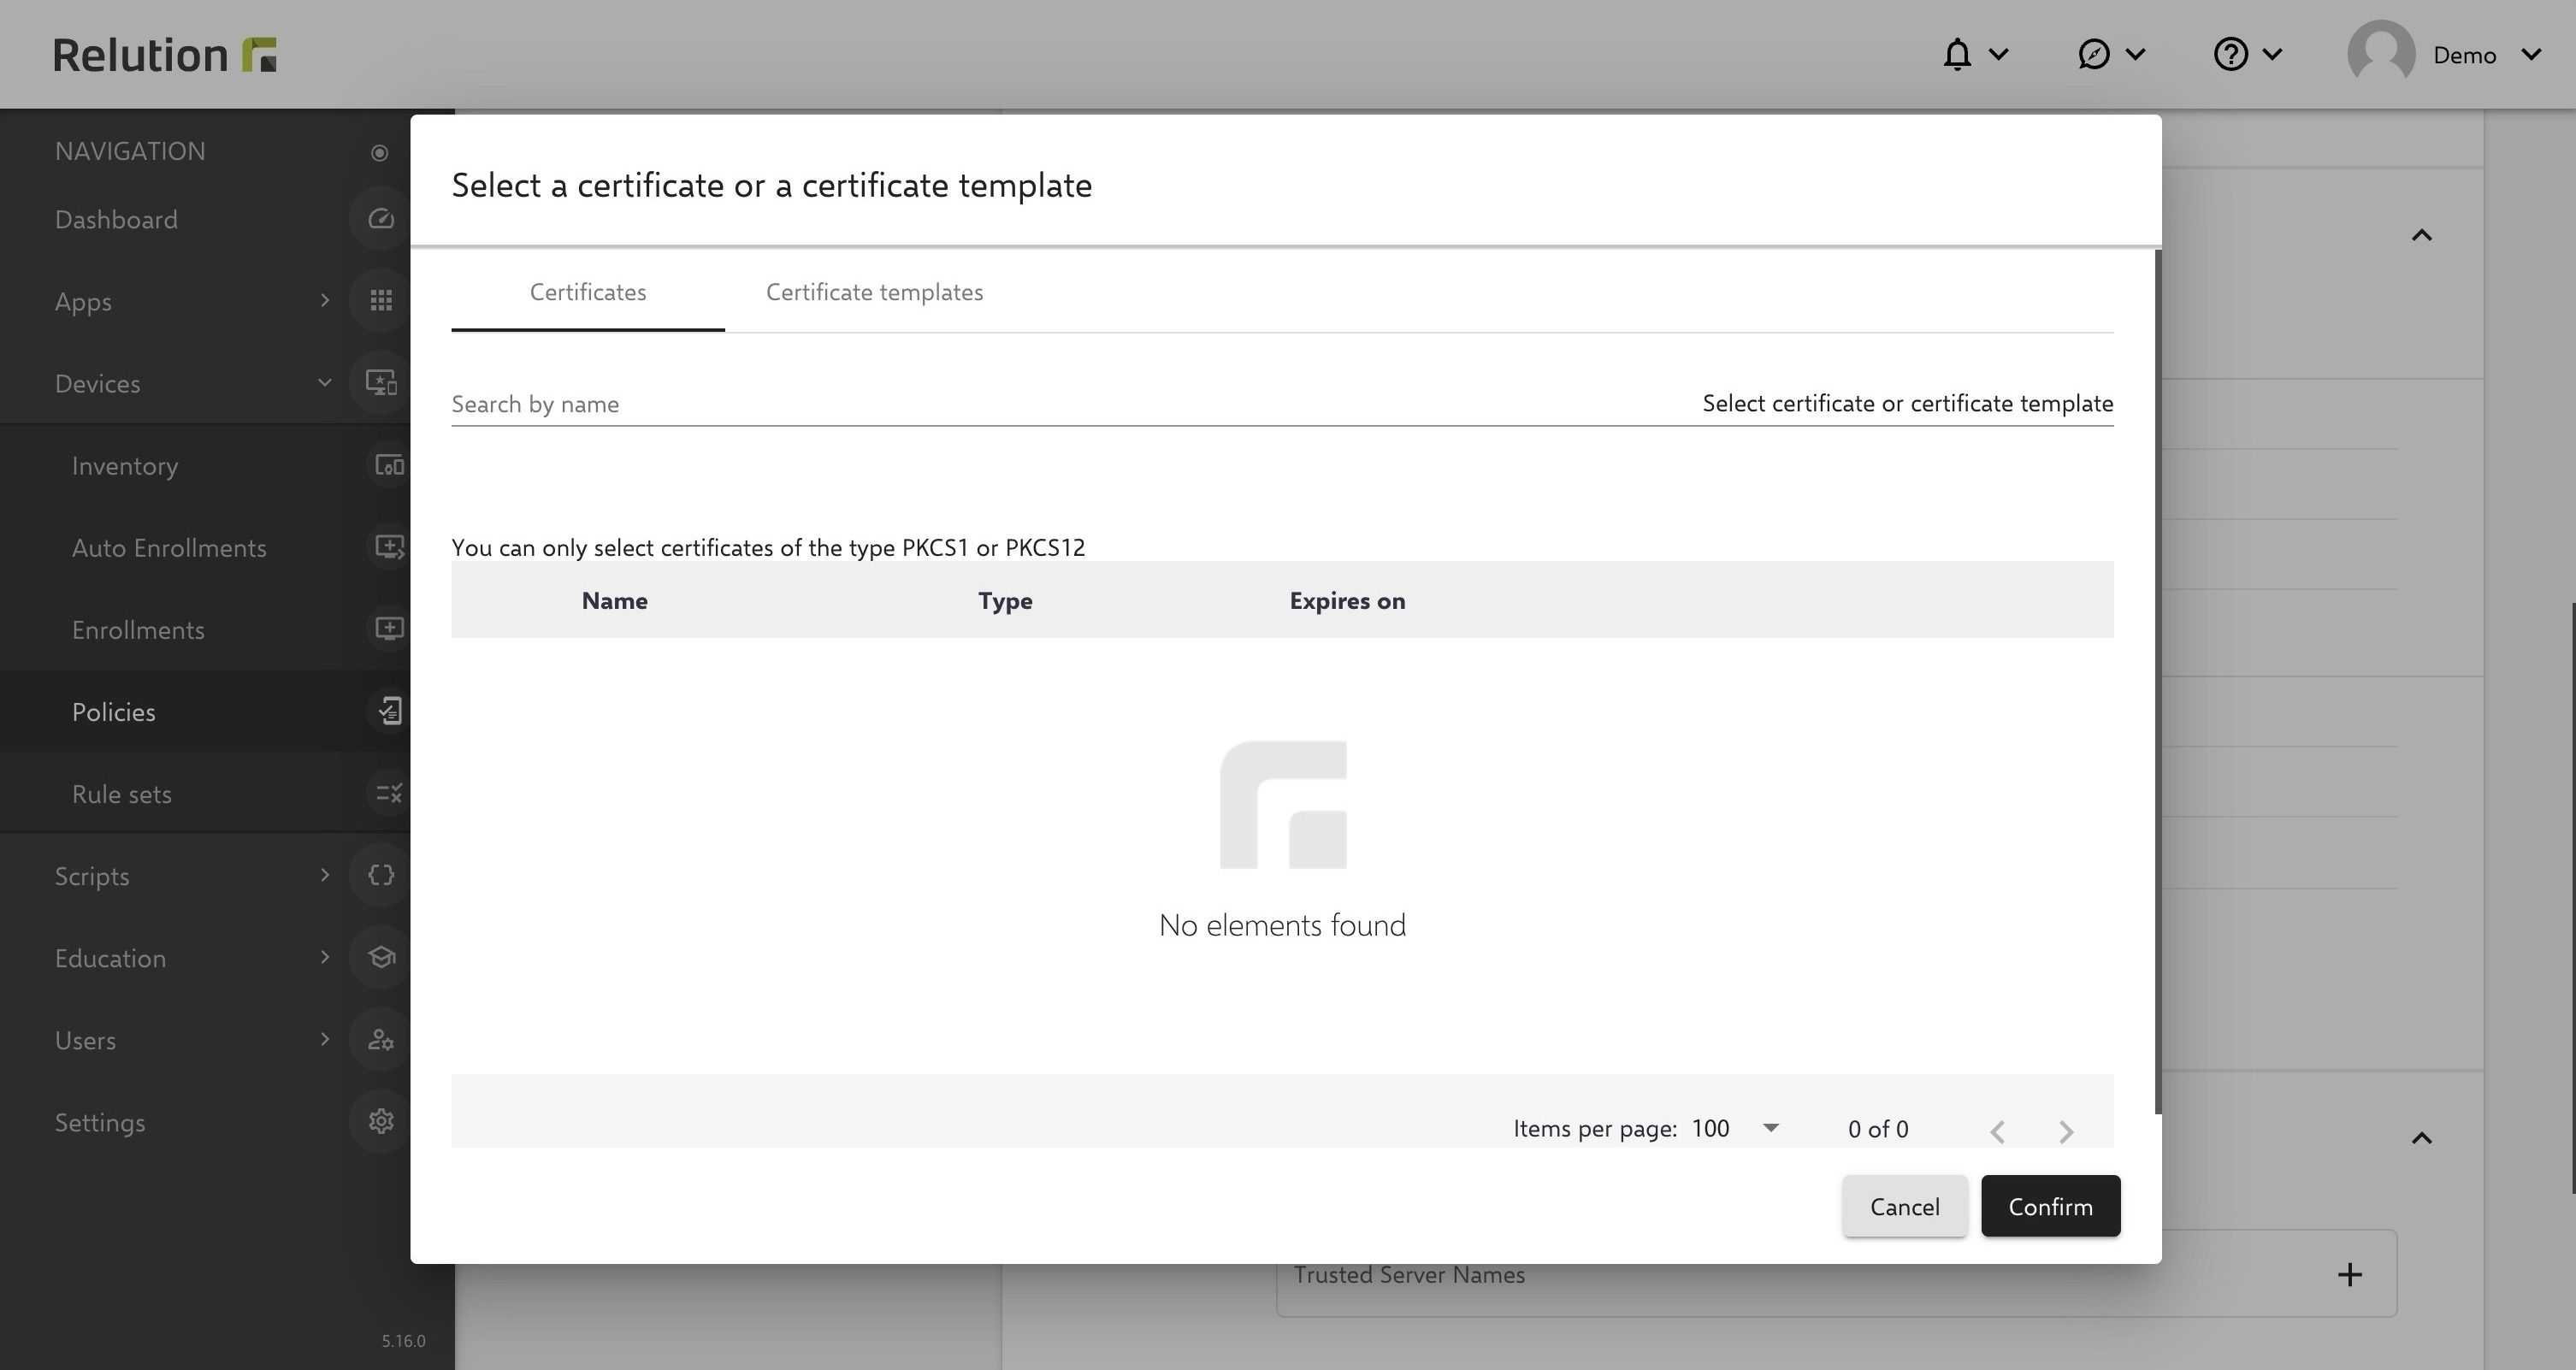Image resolution: width=2576 pixels, height=1370 pixels.
Task: Click the Apps grid icon
Action: click(x=381, y=300)
